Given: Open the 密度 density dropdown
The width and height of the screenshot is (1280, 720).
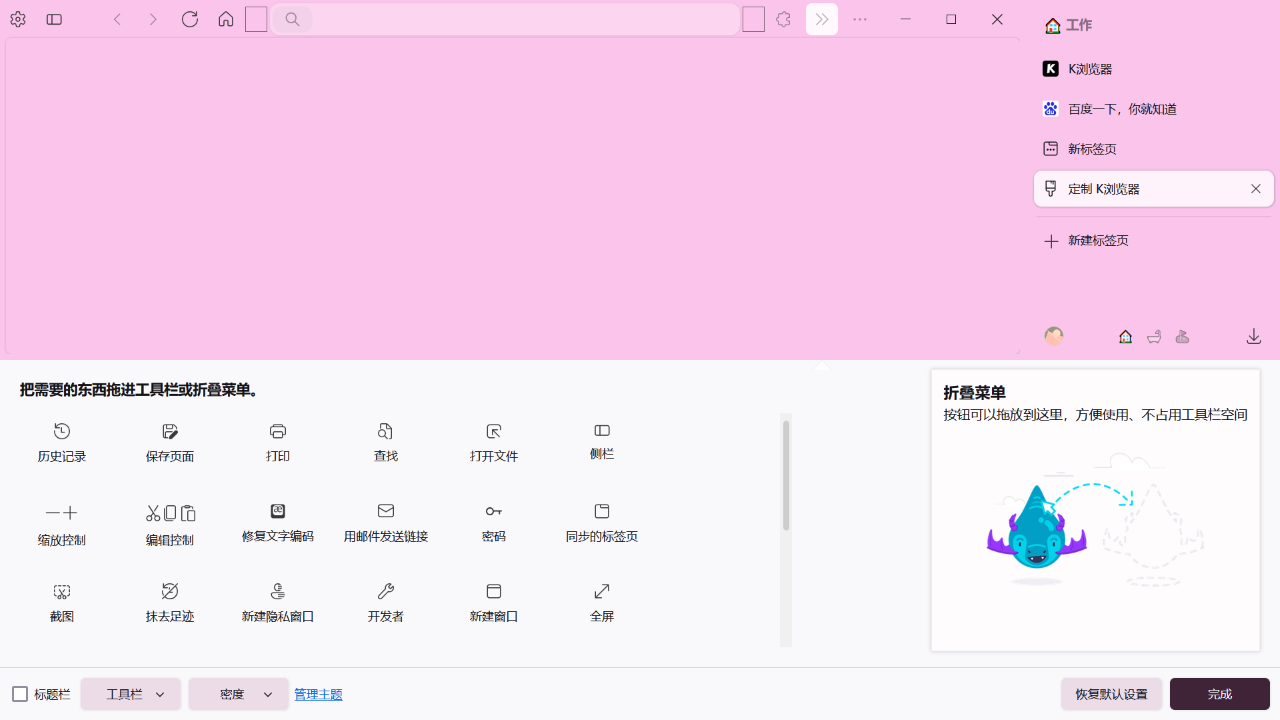Looking at the screenshot, I should tap(238, 693).
